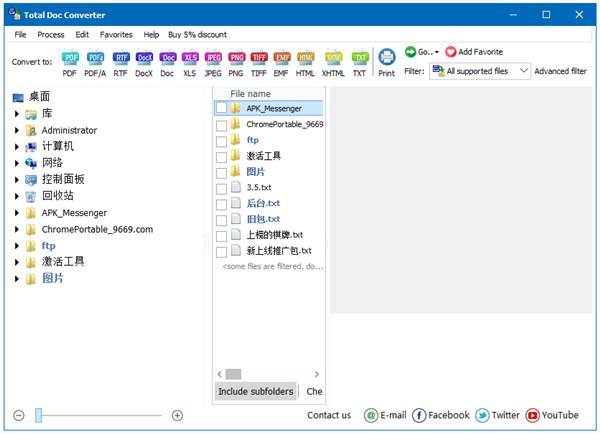Viewport: 600px width, 434px height.
Task: Convert to PDF/A format
Action: pos(95,64)
